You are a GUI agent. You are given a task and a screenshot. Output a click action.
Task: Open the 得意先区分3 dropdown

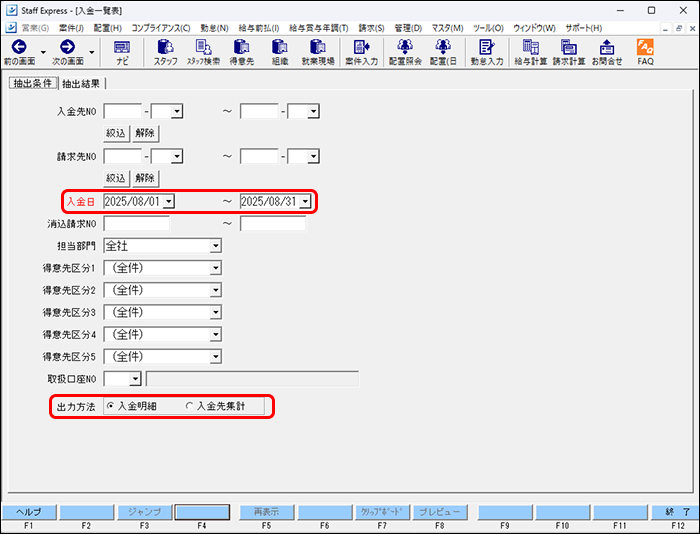[x=216, y=312]
